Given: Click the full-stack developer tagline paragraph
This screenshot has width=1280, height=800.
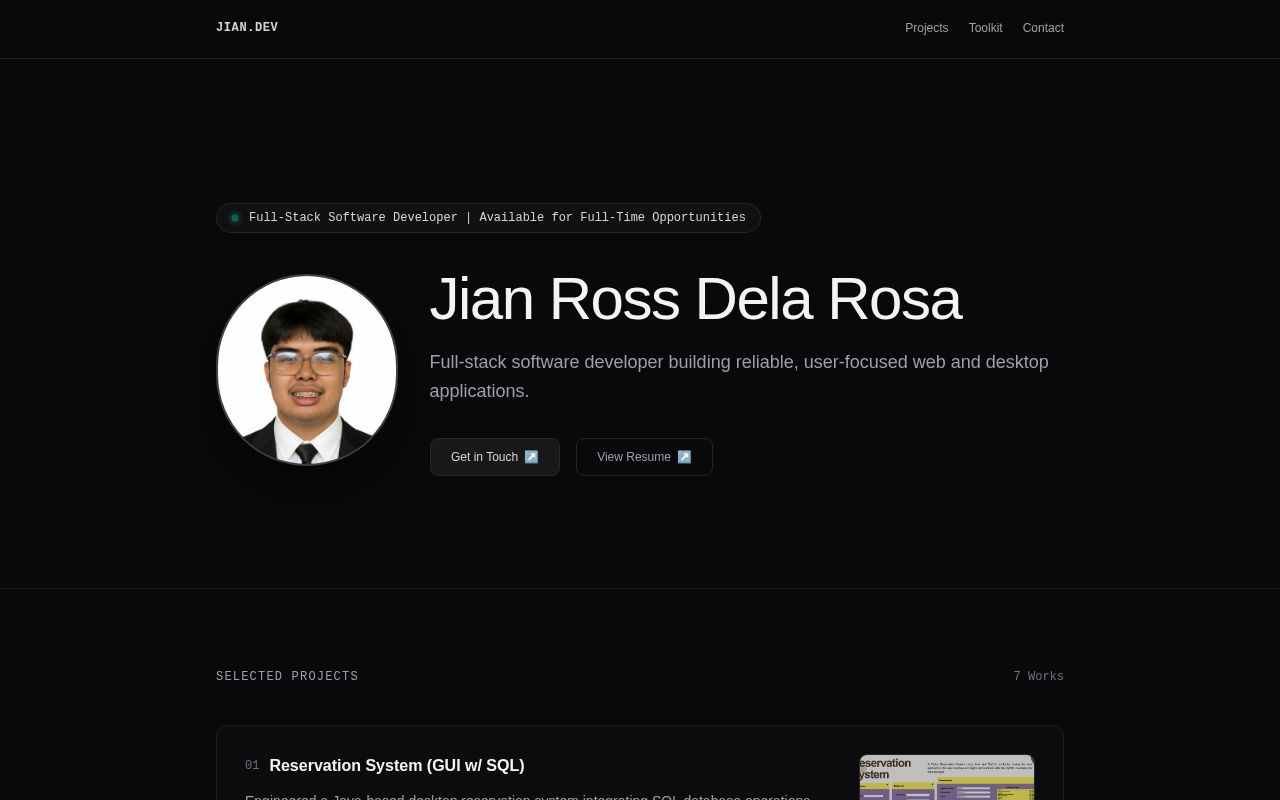Looking at the screenshot, I should (739, 376).
